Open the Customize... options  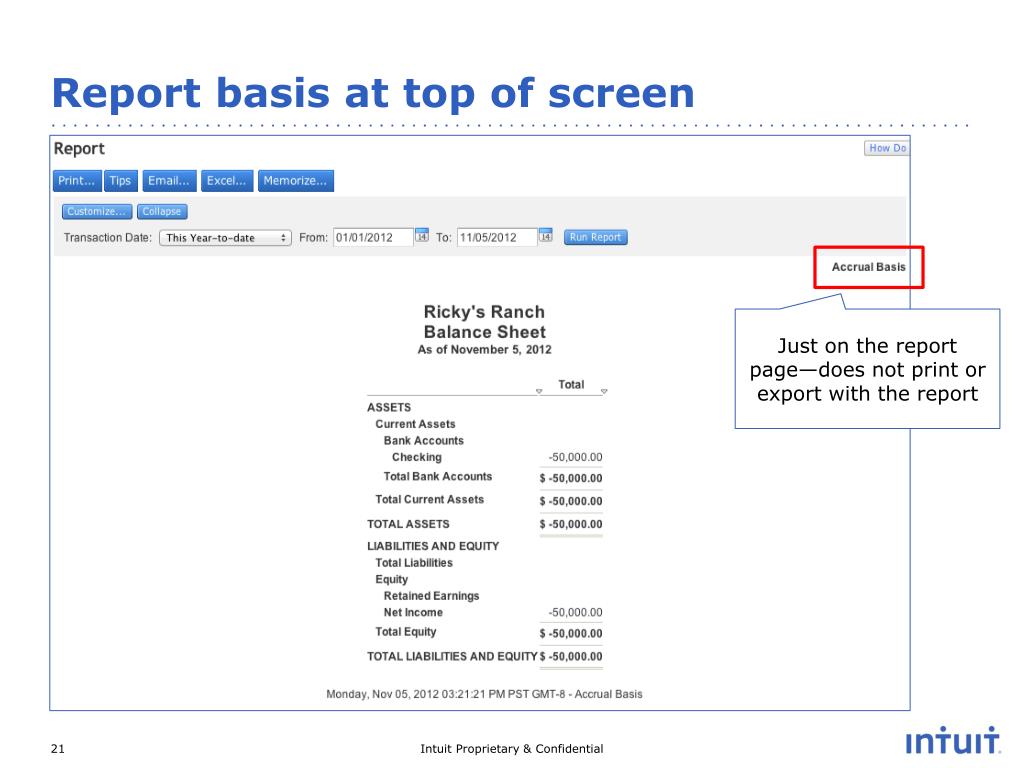(97, 212)
